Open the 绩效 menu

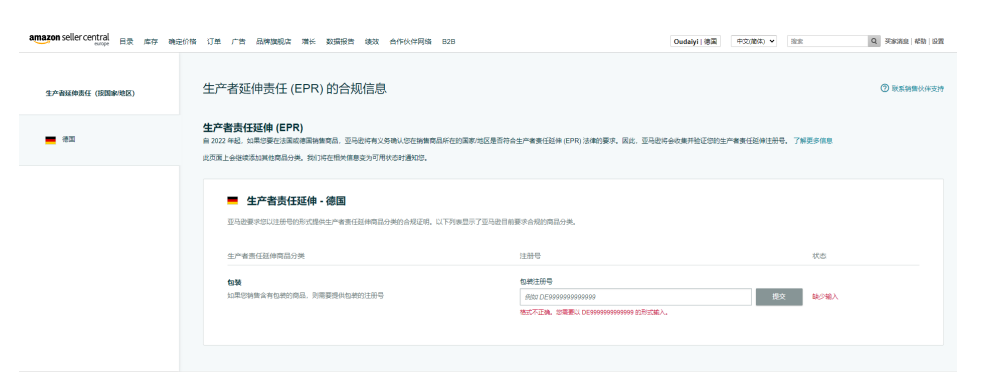point(372,42)
